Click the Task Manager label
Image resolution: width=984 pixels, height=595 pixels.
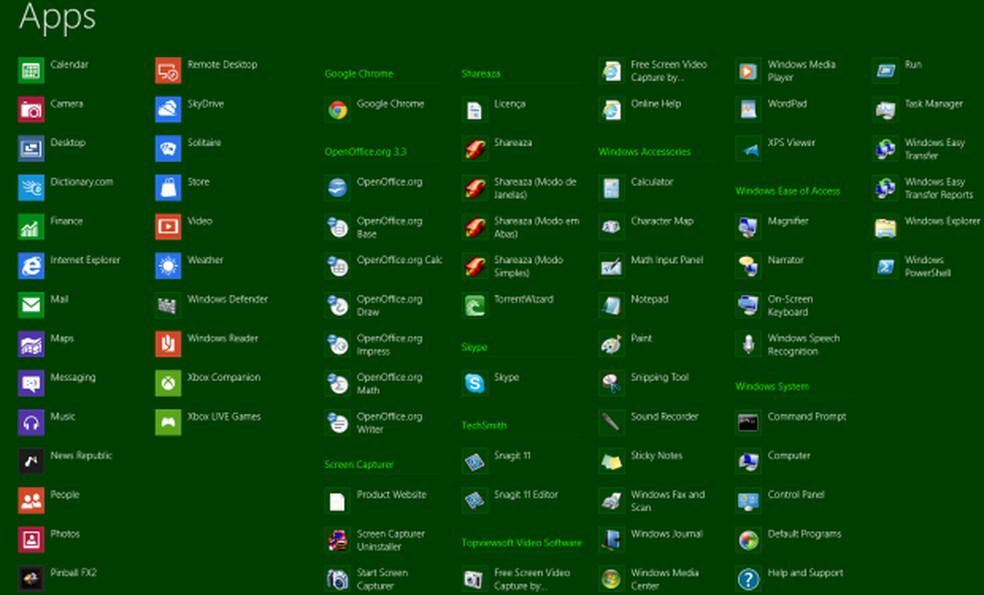(x=933, y=104)
